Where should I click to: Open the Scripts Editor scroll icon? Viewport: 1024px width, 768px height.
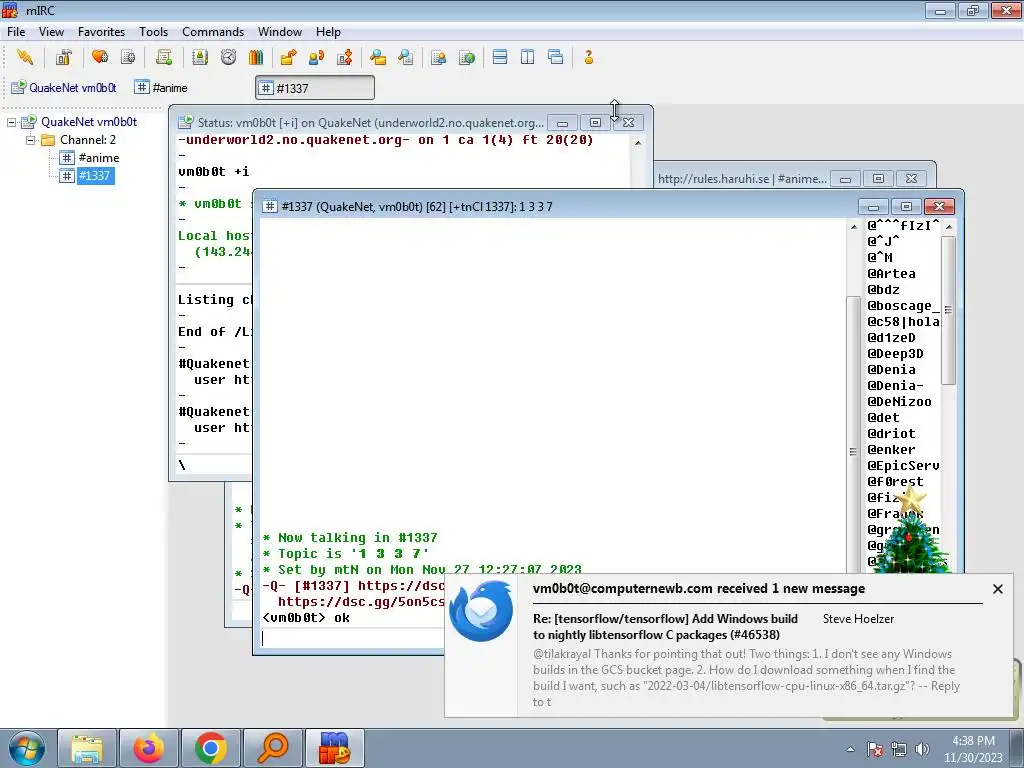[x=164, y=57]
